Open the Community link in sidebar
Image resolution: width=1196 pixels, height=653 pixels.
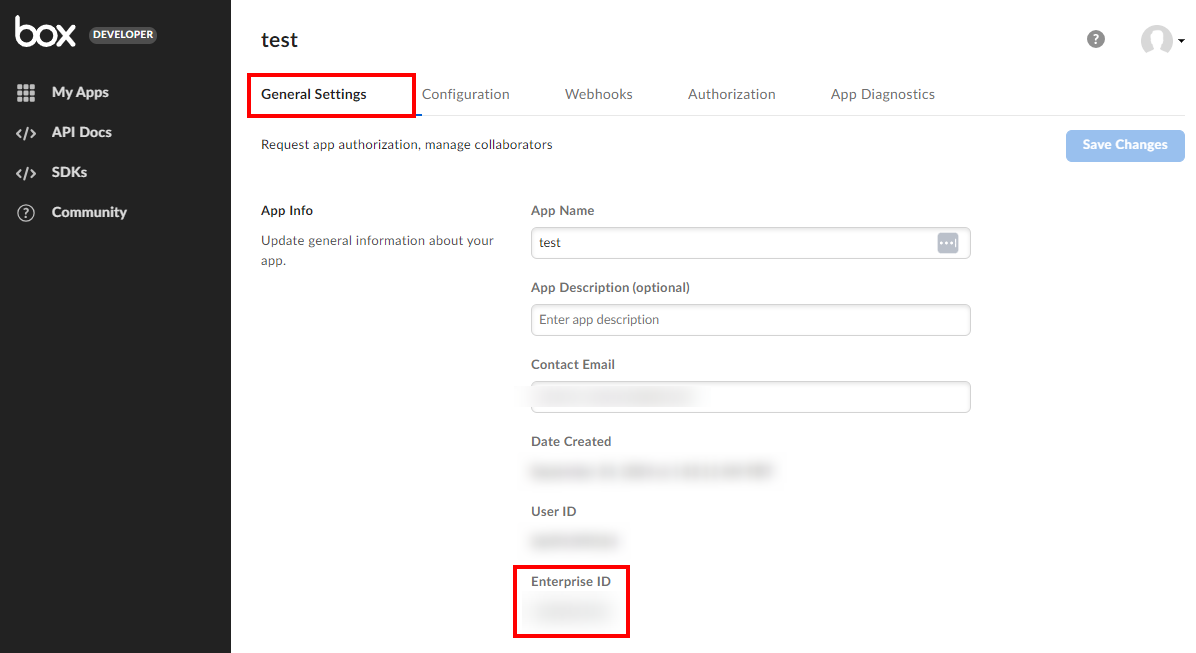point(89,213)
